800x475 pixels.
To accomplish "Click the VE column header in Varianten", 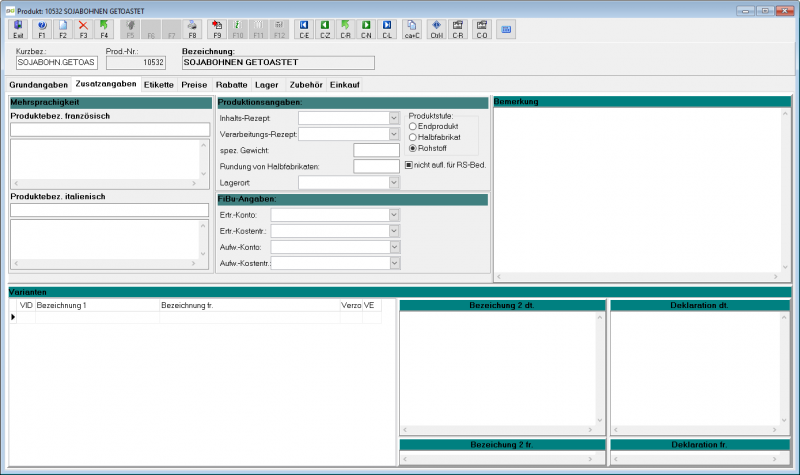I will (x=371, y=305).
